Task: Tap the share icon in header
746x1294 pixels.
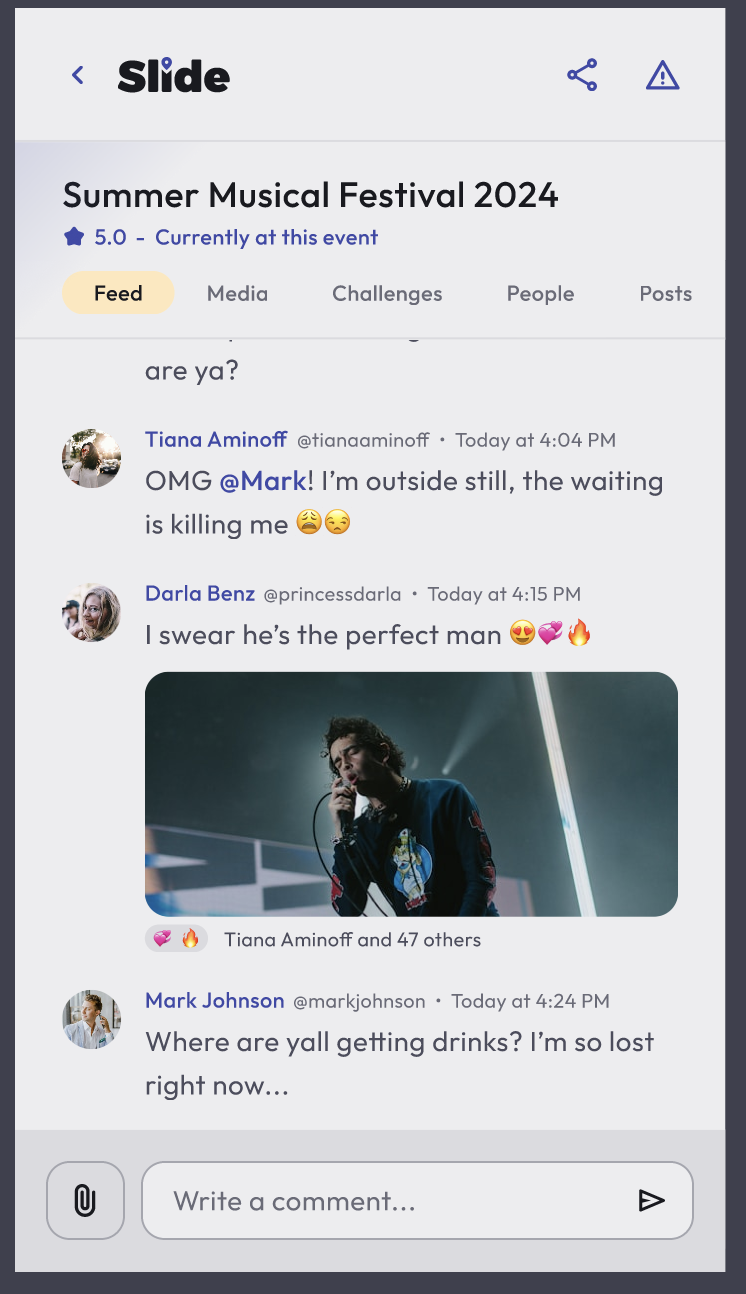Action: [x=582, y=75]
